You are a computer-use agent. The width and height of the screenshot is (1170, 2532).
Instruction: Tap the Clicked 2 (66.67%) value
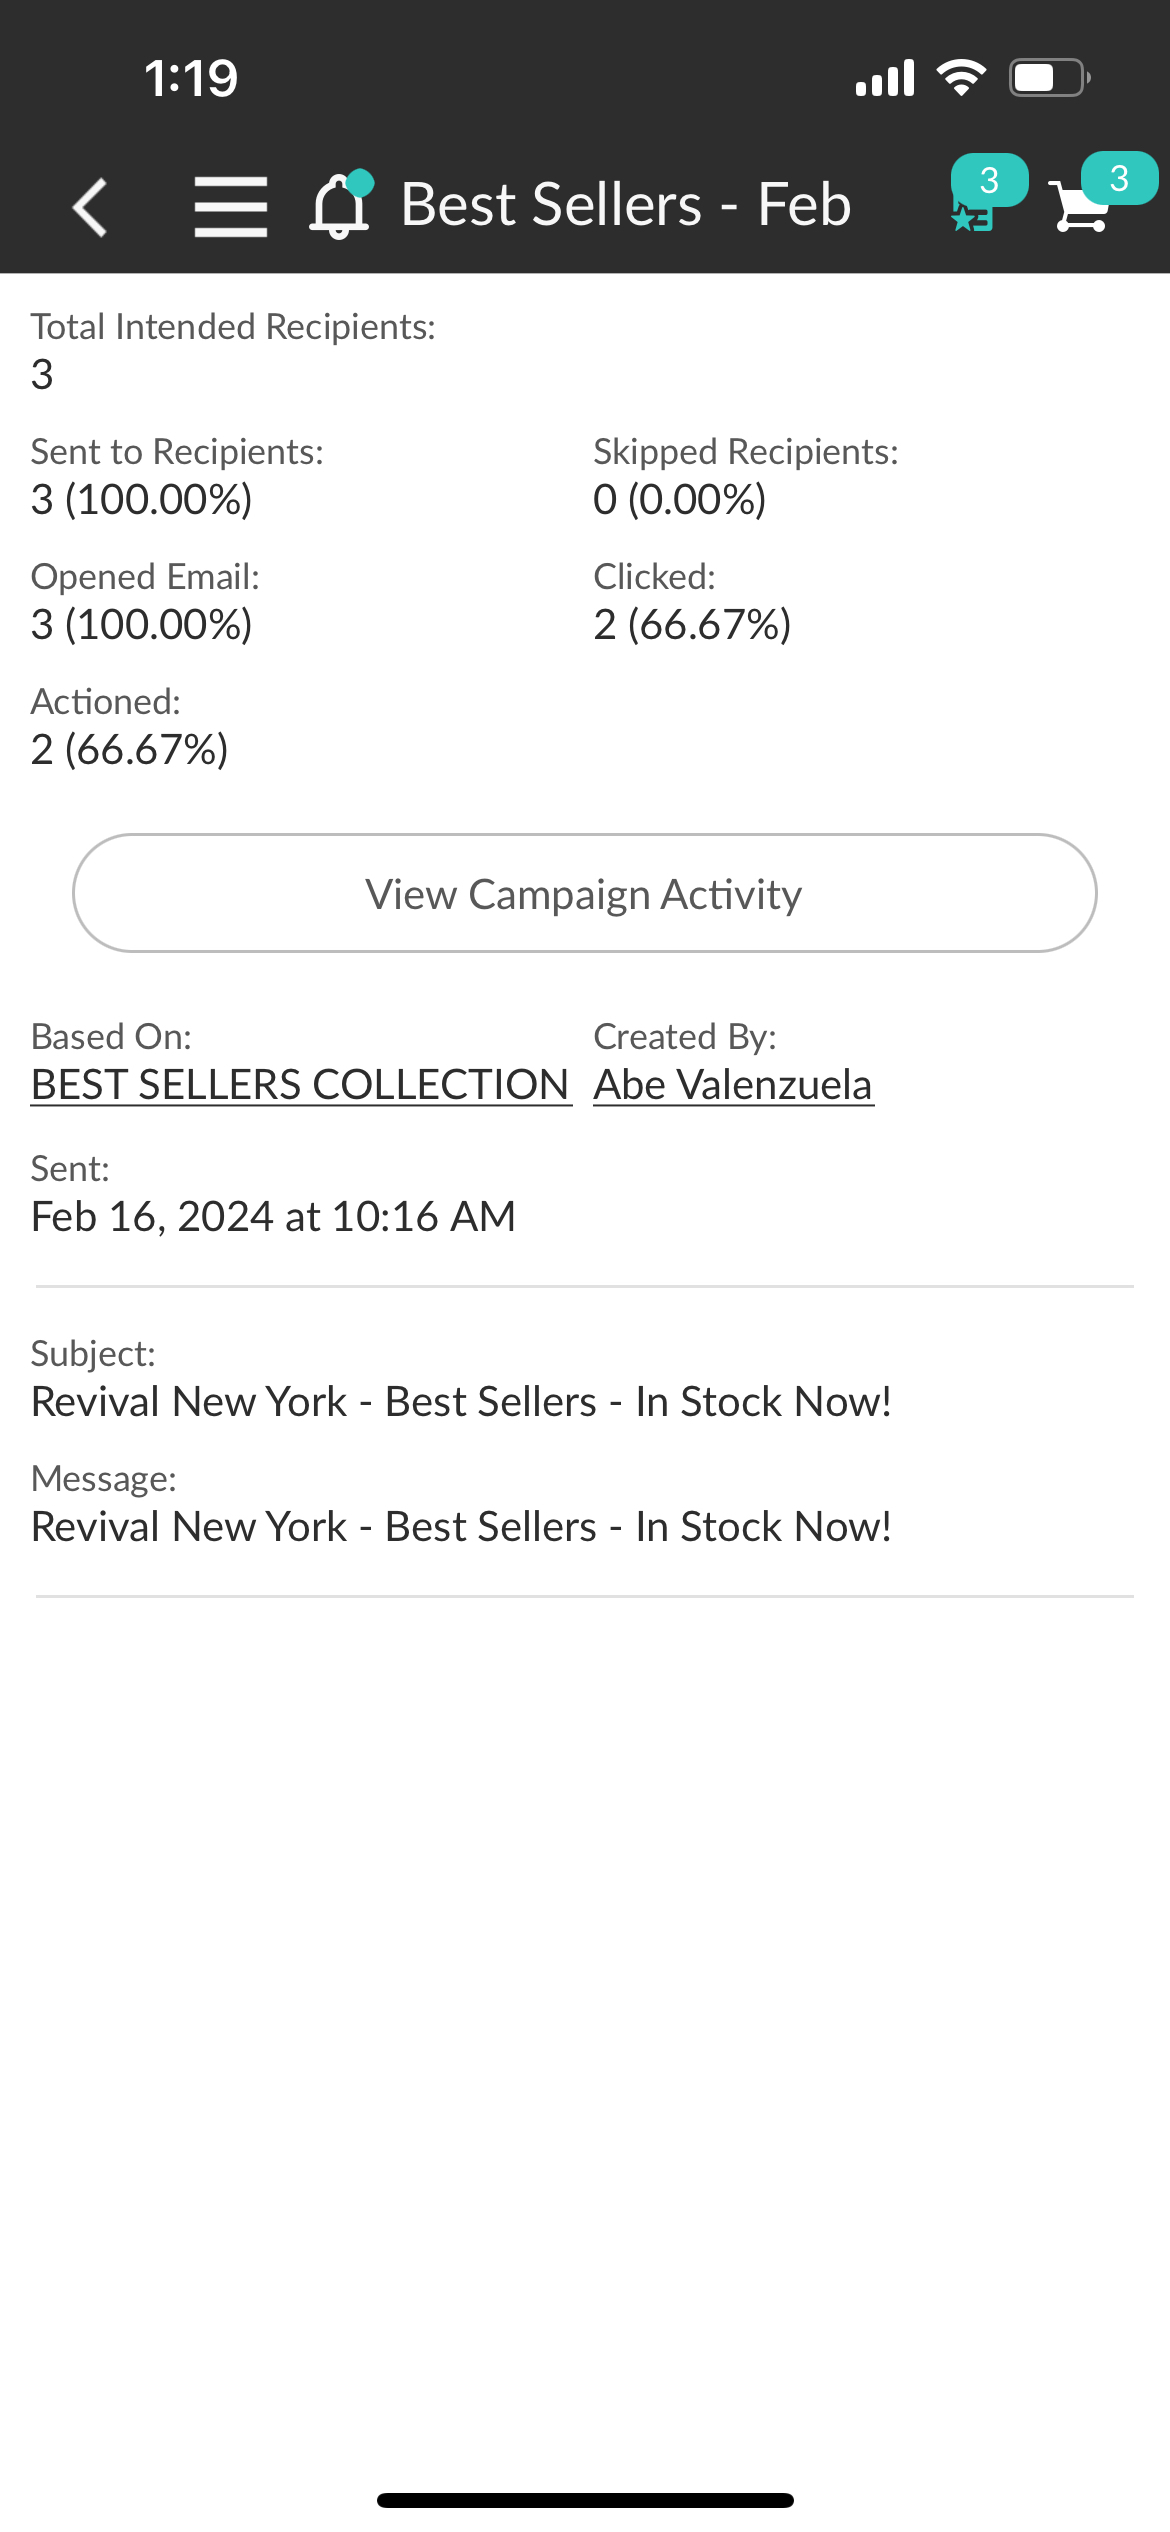pos(692,625)
